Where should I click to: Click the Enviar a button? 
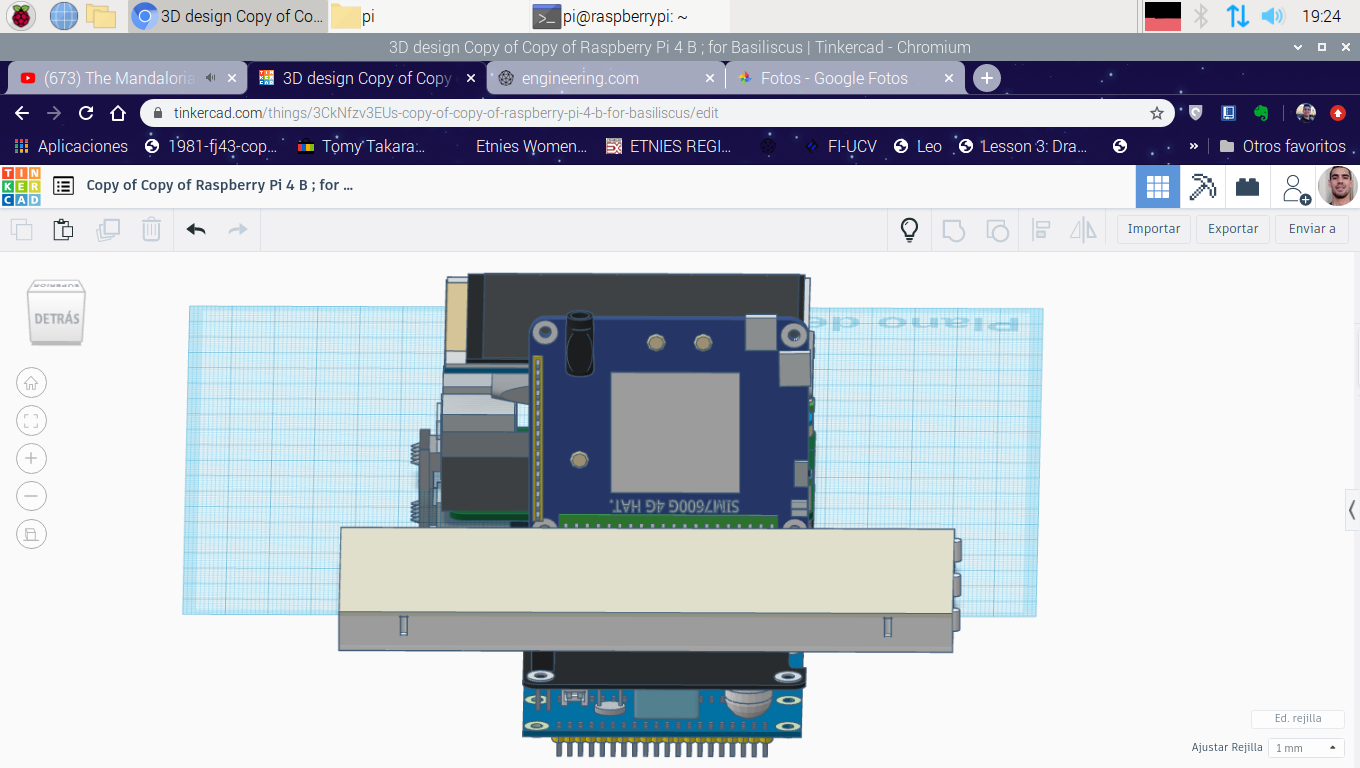(1312, 229)
